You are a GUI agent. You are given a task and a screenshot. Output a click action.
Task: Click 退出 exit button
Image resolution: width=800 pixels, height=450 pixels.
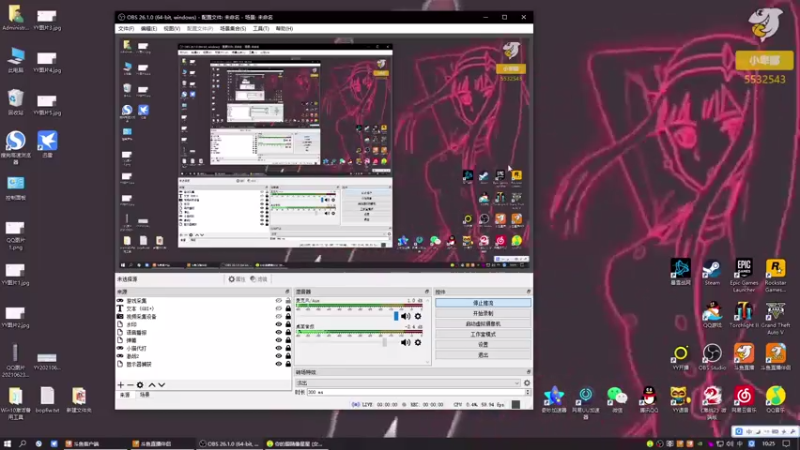[483, 355]
